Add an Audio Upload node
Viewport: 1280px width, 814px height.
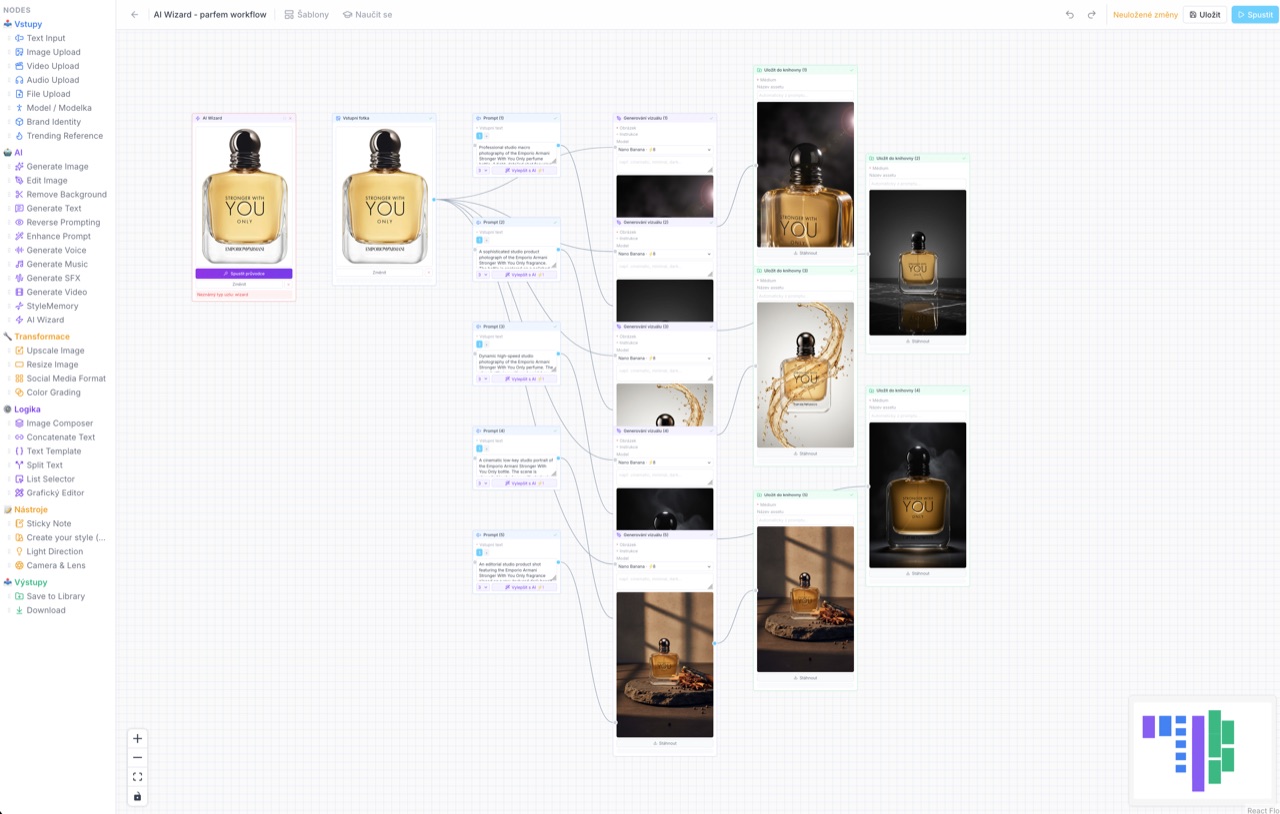click(x=52, y=80)
